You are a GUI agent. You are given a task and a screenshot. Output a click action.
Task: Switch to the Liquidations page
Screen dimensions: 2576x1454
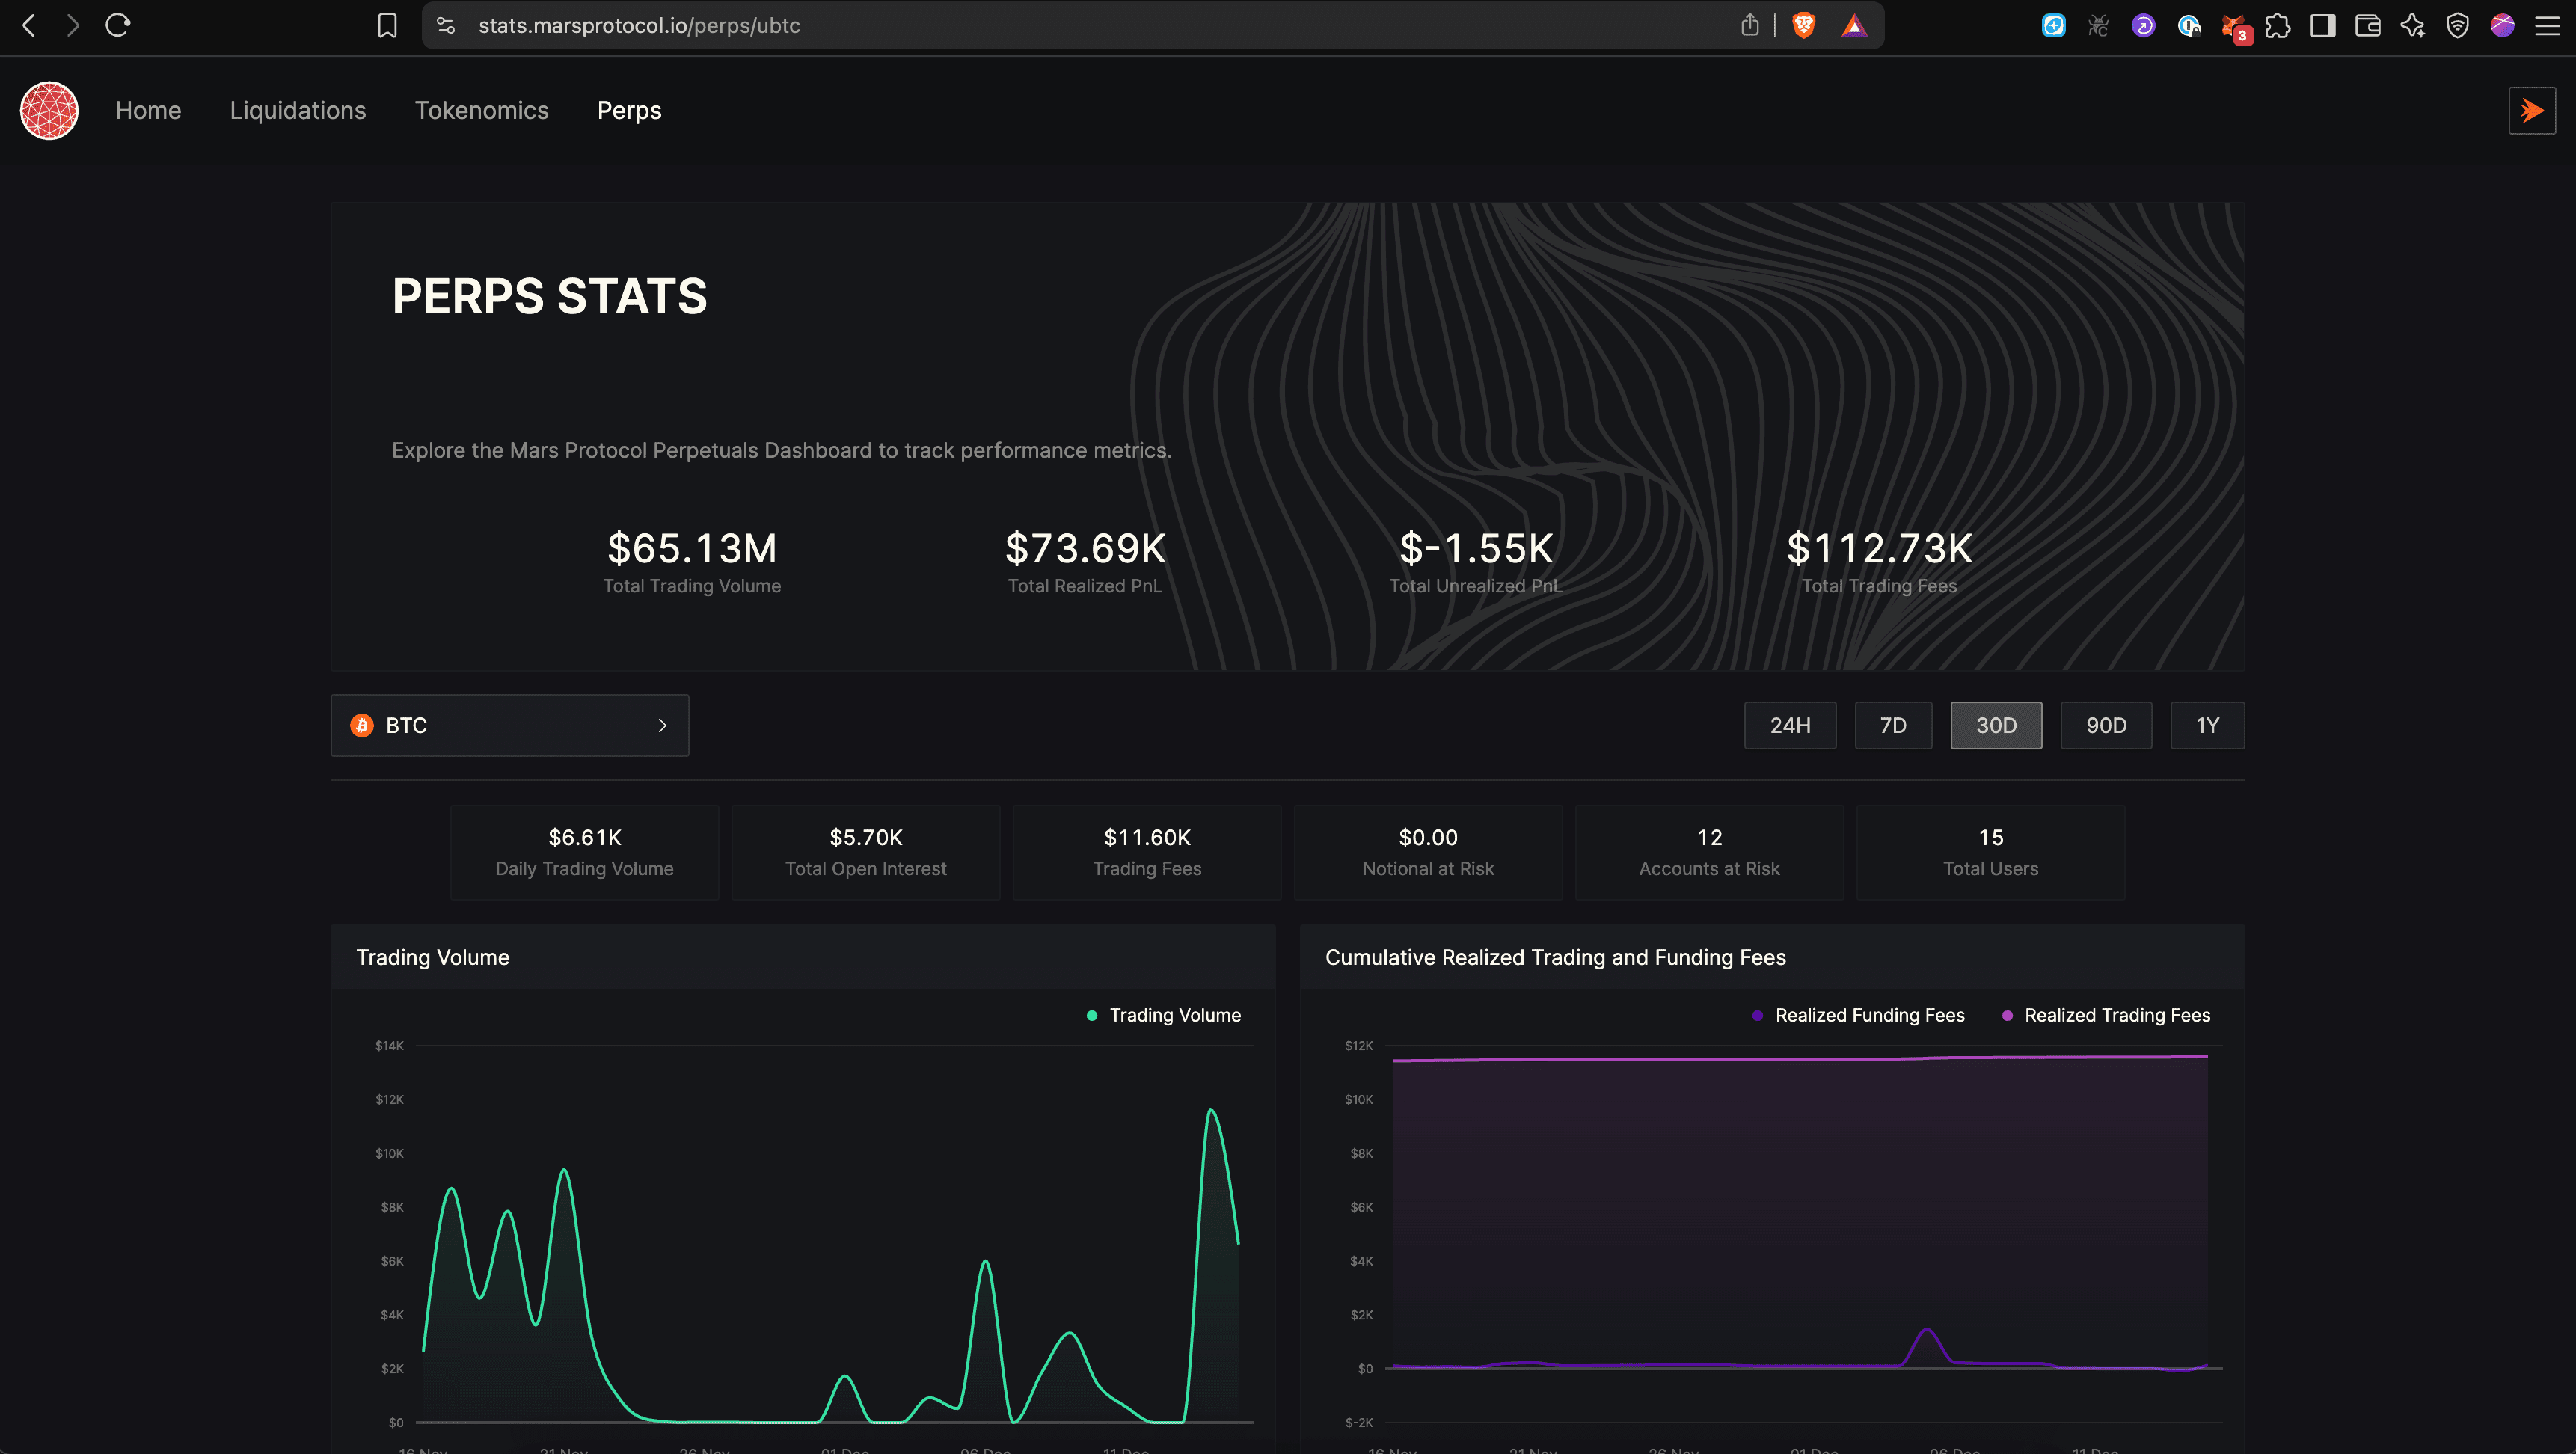[297, 110]
